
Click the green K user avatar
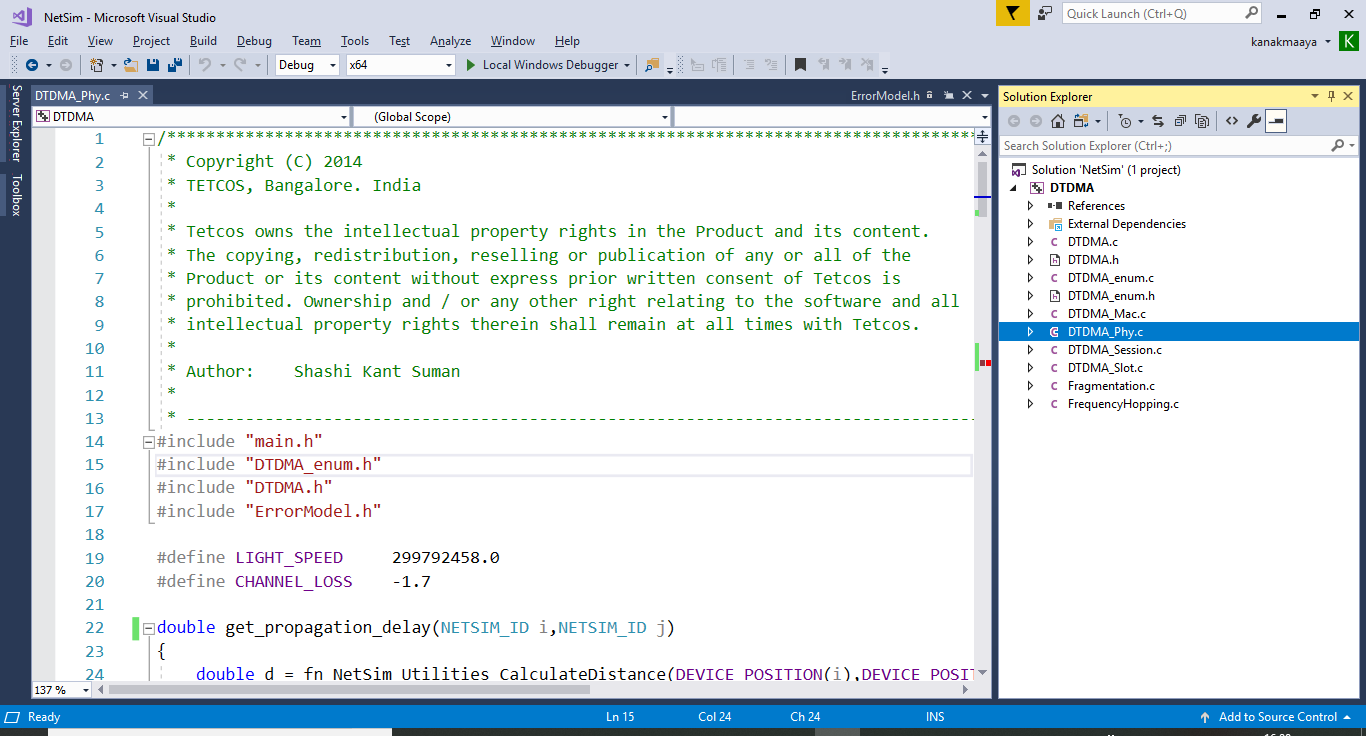(1348, 41)
